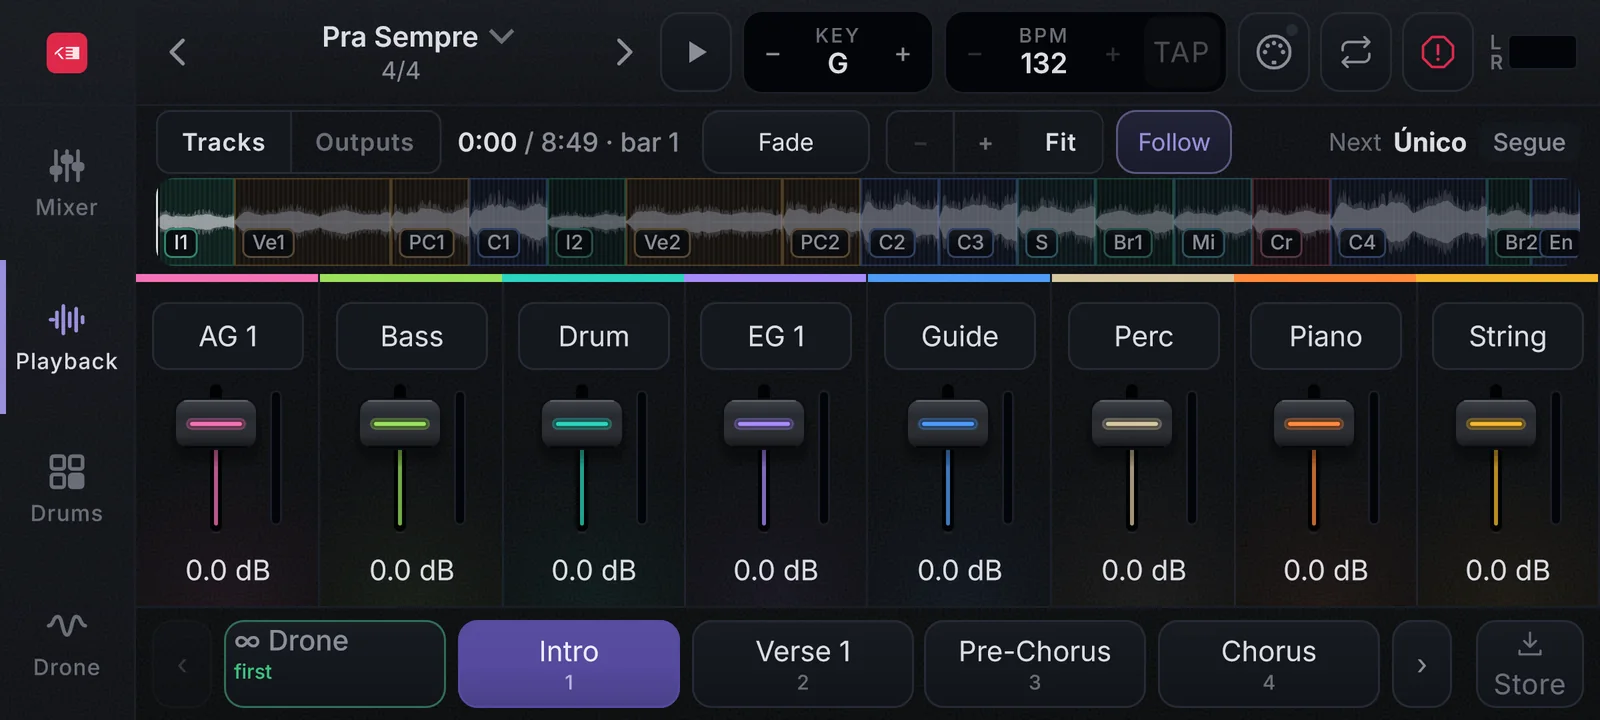Viewport: 1600px width, 720px height.
Task: Tap tempo with TAP button
Action: pyautogui.click(x=1181, y=52)
